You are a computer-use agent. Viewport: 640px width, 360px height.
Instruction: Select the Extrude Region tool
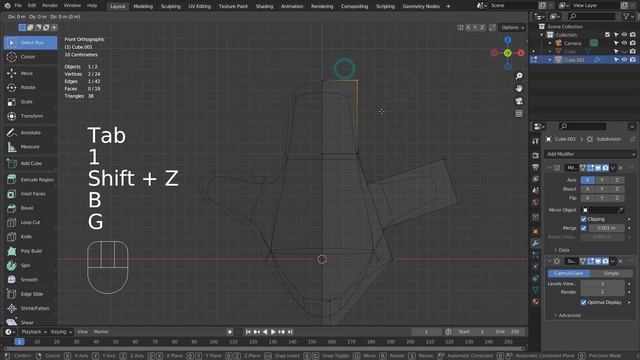tap(30, 180)
